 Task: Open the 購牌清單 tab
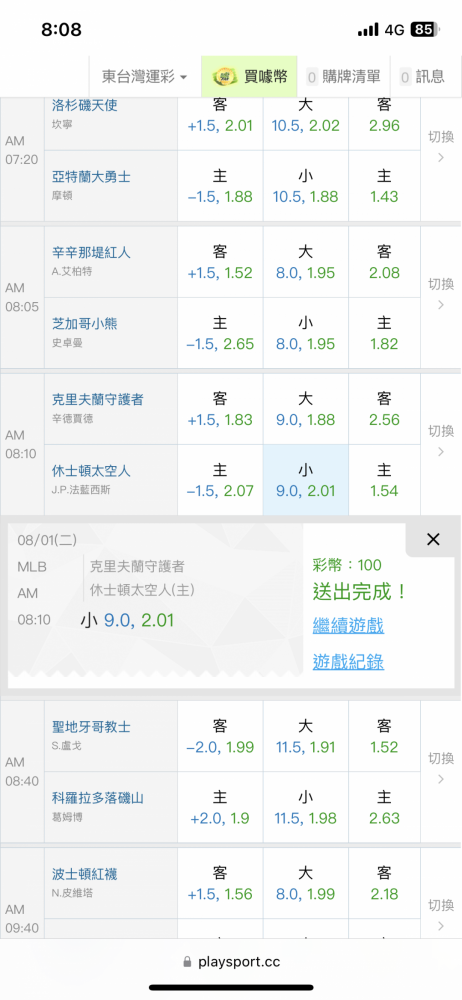click(x=344, y=77)
